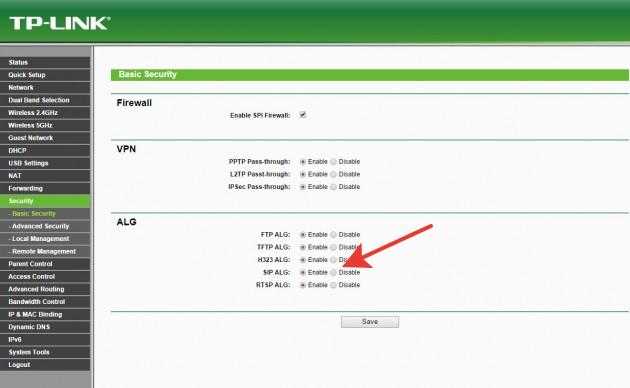Image resolution: width=630 pixels, height=388 pixels.
Task: Open Guest Network settings
Action: click(x=45, y=138)
